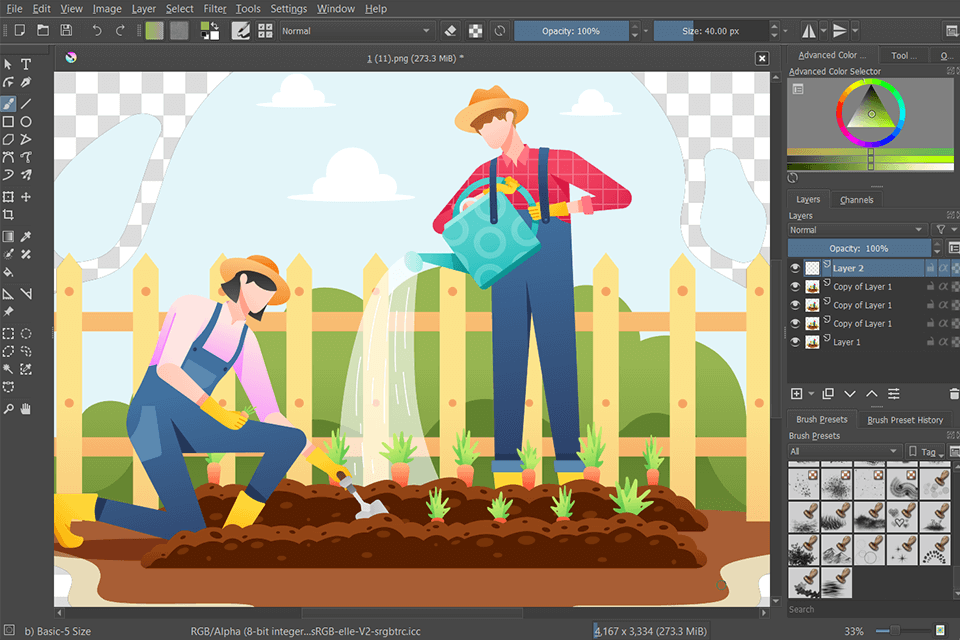Toggle vertical mirror tool
Image resolution: width=960 pixels, height=640 pixels.
840,31
